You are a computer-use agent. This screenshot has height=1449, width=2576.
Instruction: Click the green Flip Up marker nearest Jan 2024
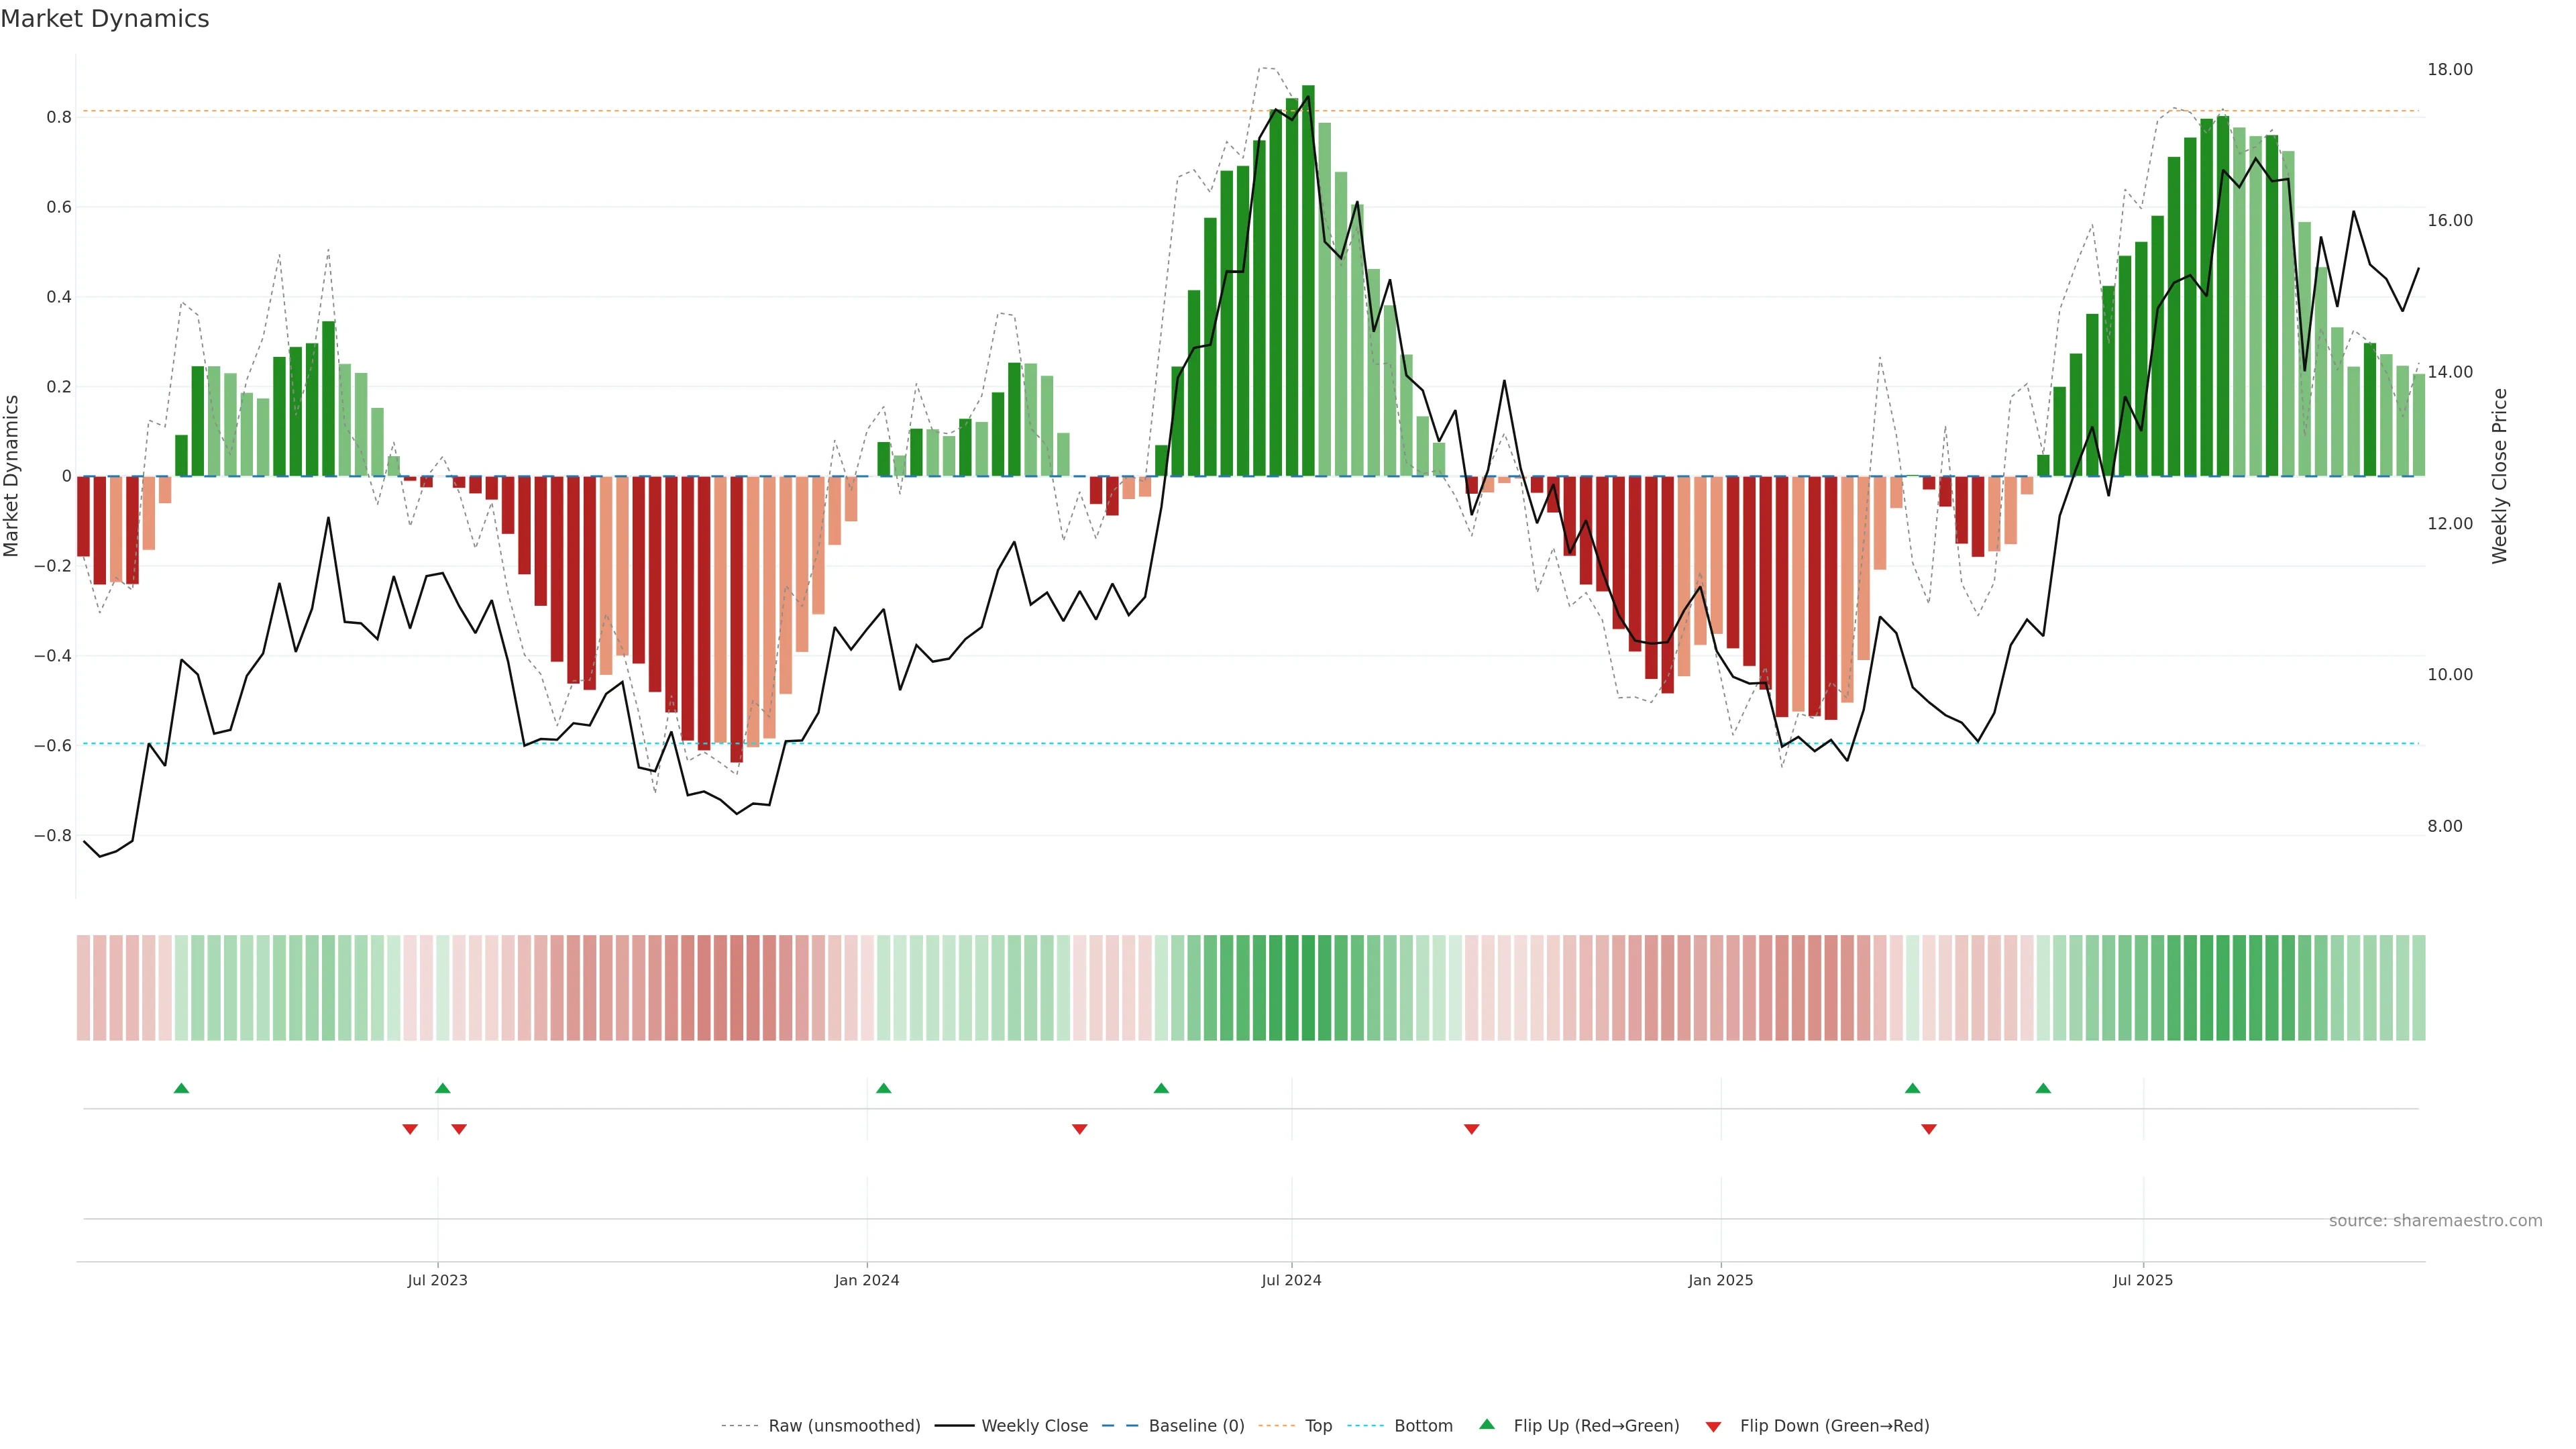[x=883, y=1088]
